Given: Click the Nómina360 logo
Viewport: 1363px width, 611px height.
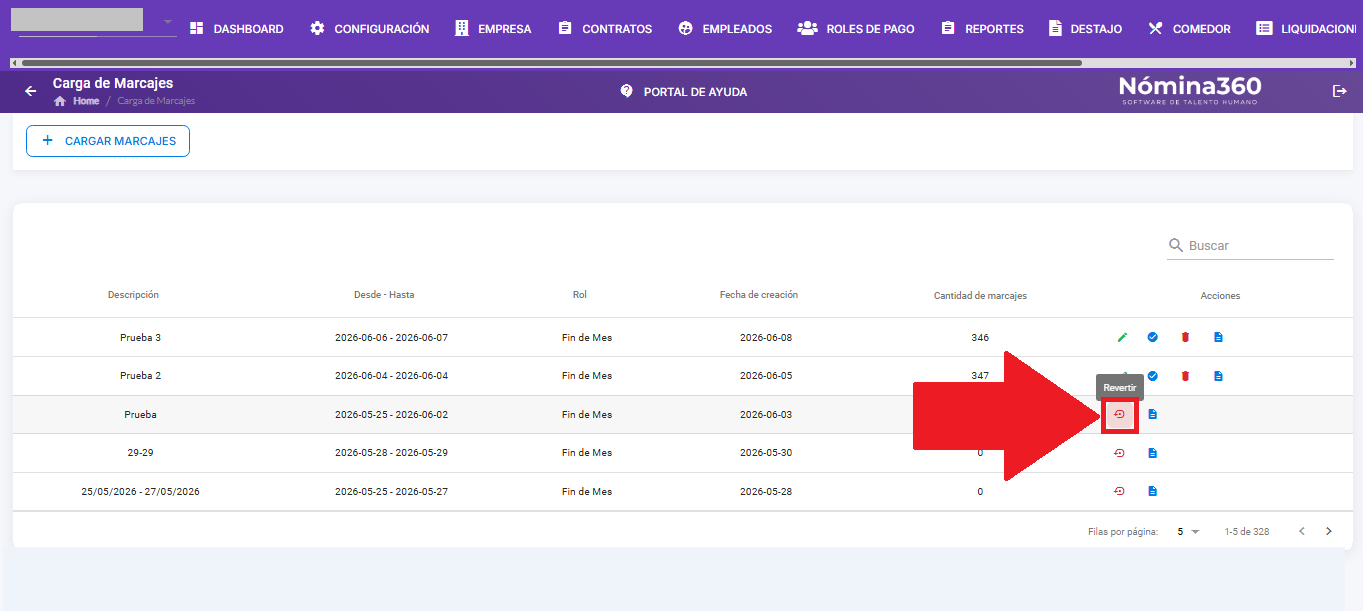Looking at the screenshot, I should [1190, 90].
